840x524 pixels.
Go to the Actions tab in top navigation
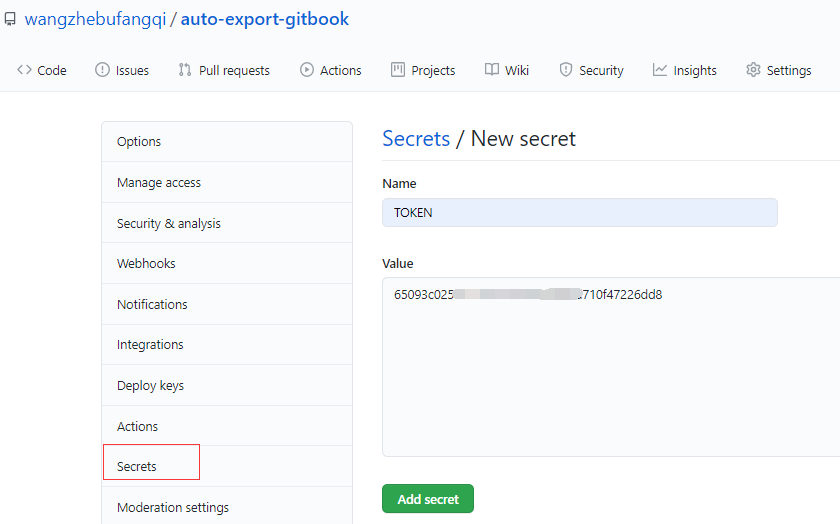pos(331,70)
